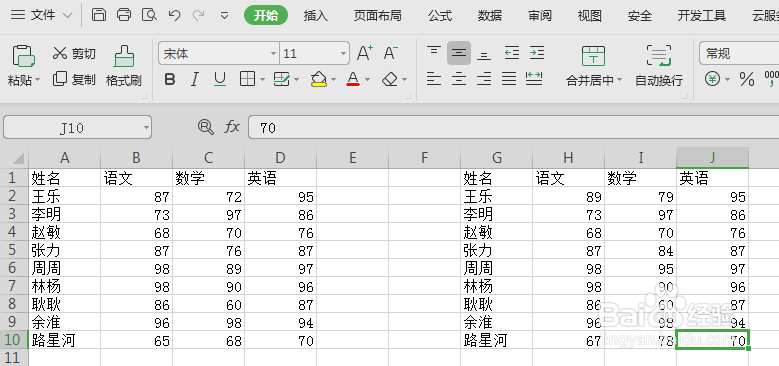This screenshot has width=779, height=366.
Task: Open the 审阅 tab
Action: (540, 16)
